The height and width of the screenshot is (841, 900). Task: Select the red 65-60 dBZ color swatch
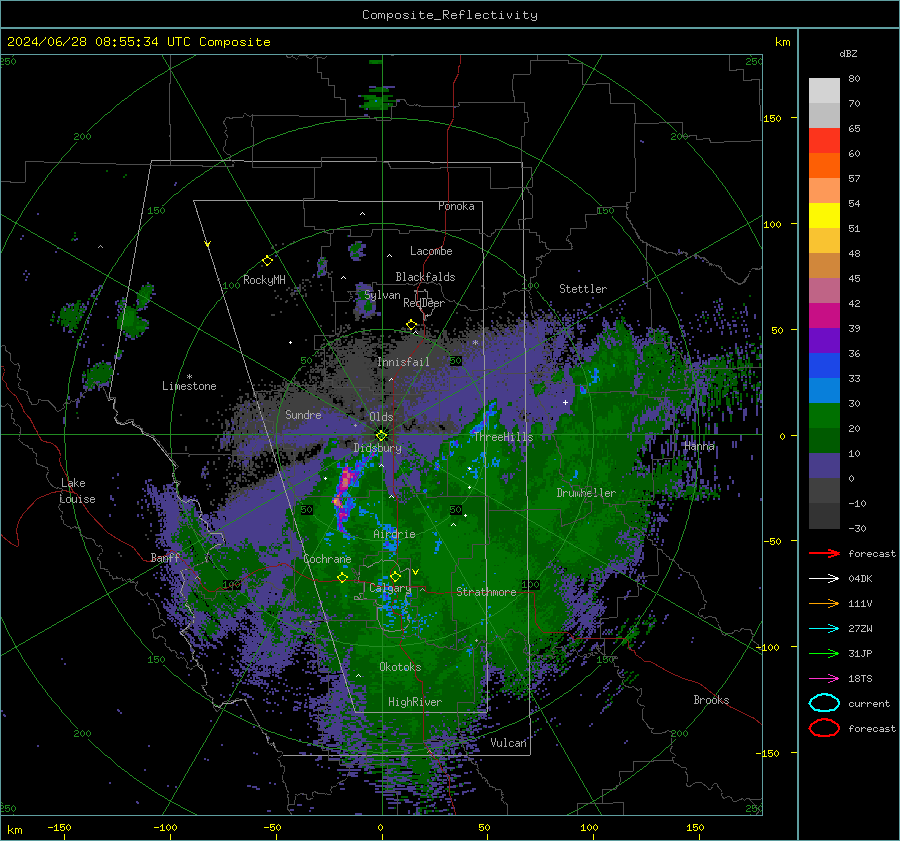(x=824, y=141)
